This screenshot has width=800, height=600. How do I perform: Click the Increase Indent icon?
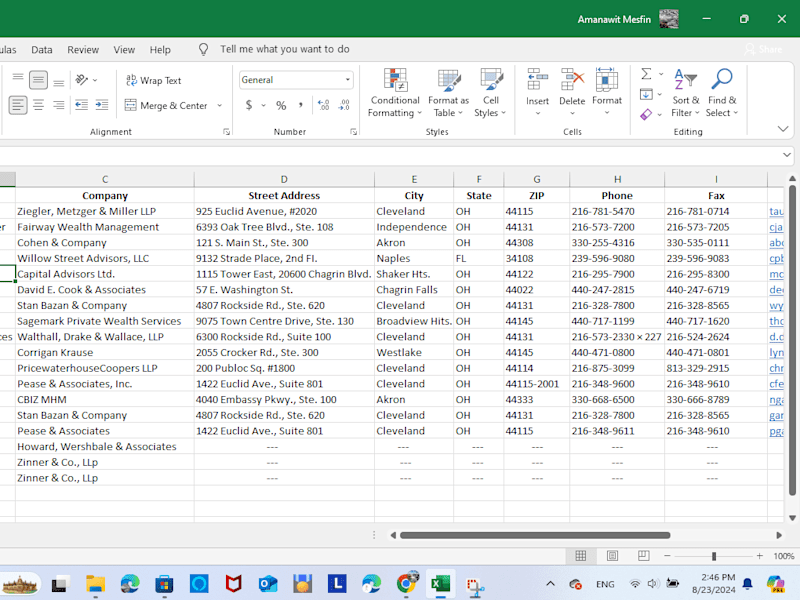pos(102,105)
